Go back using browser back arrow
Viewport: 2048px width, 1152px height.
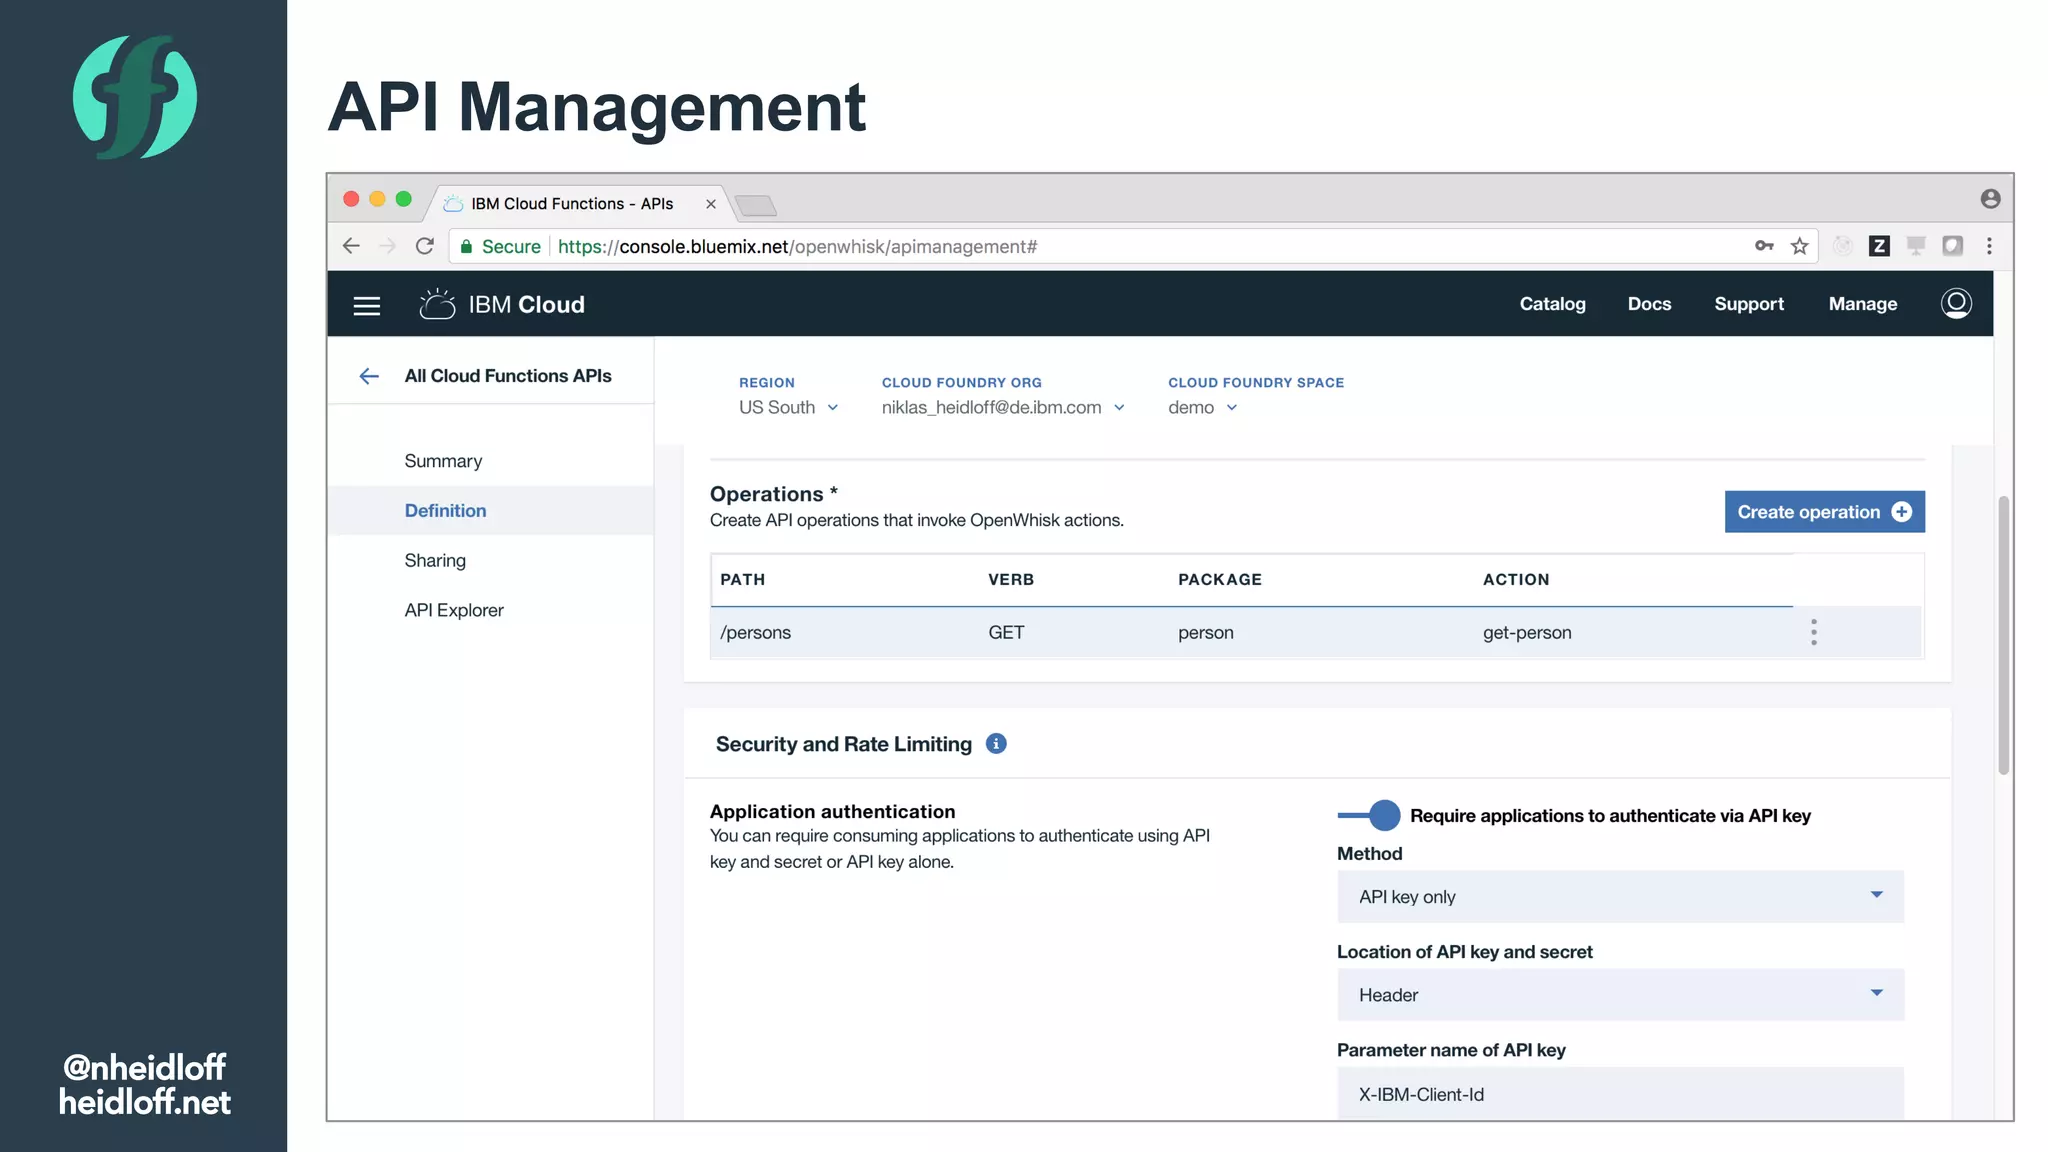point(351,246)
